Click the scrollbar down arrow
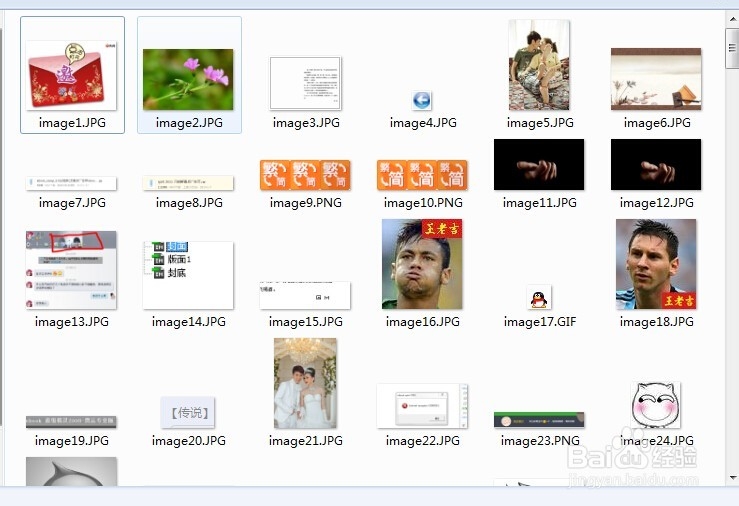Screen dimensions: 739x506 [733, 478]
